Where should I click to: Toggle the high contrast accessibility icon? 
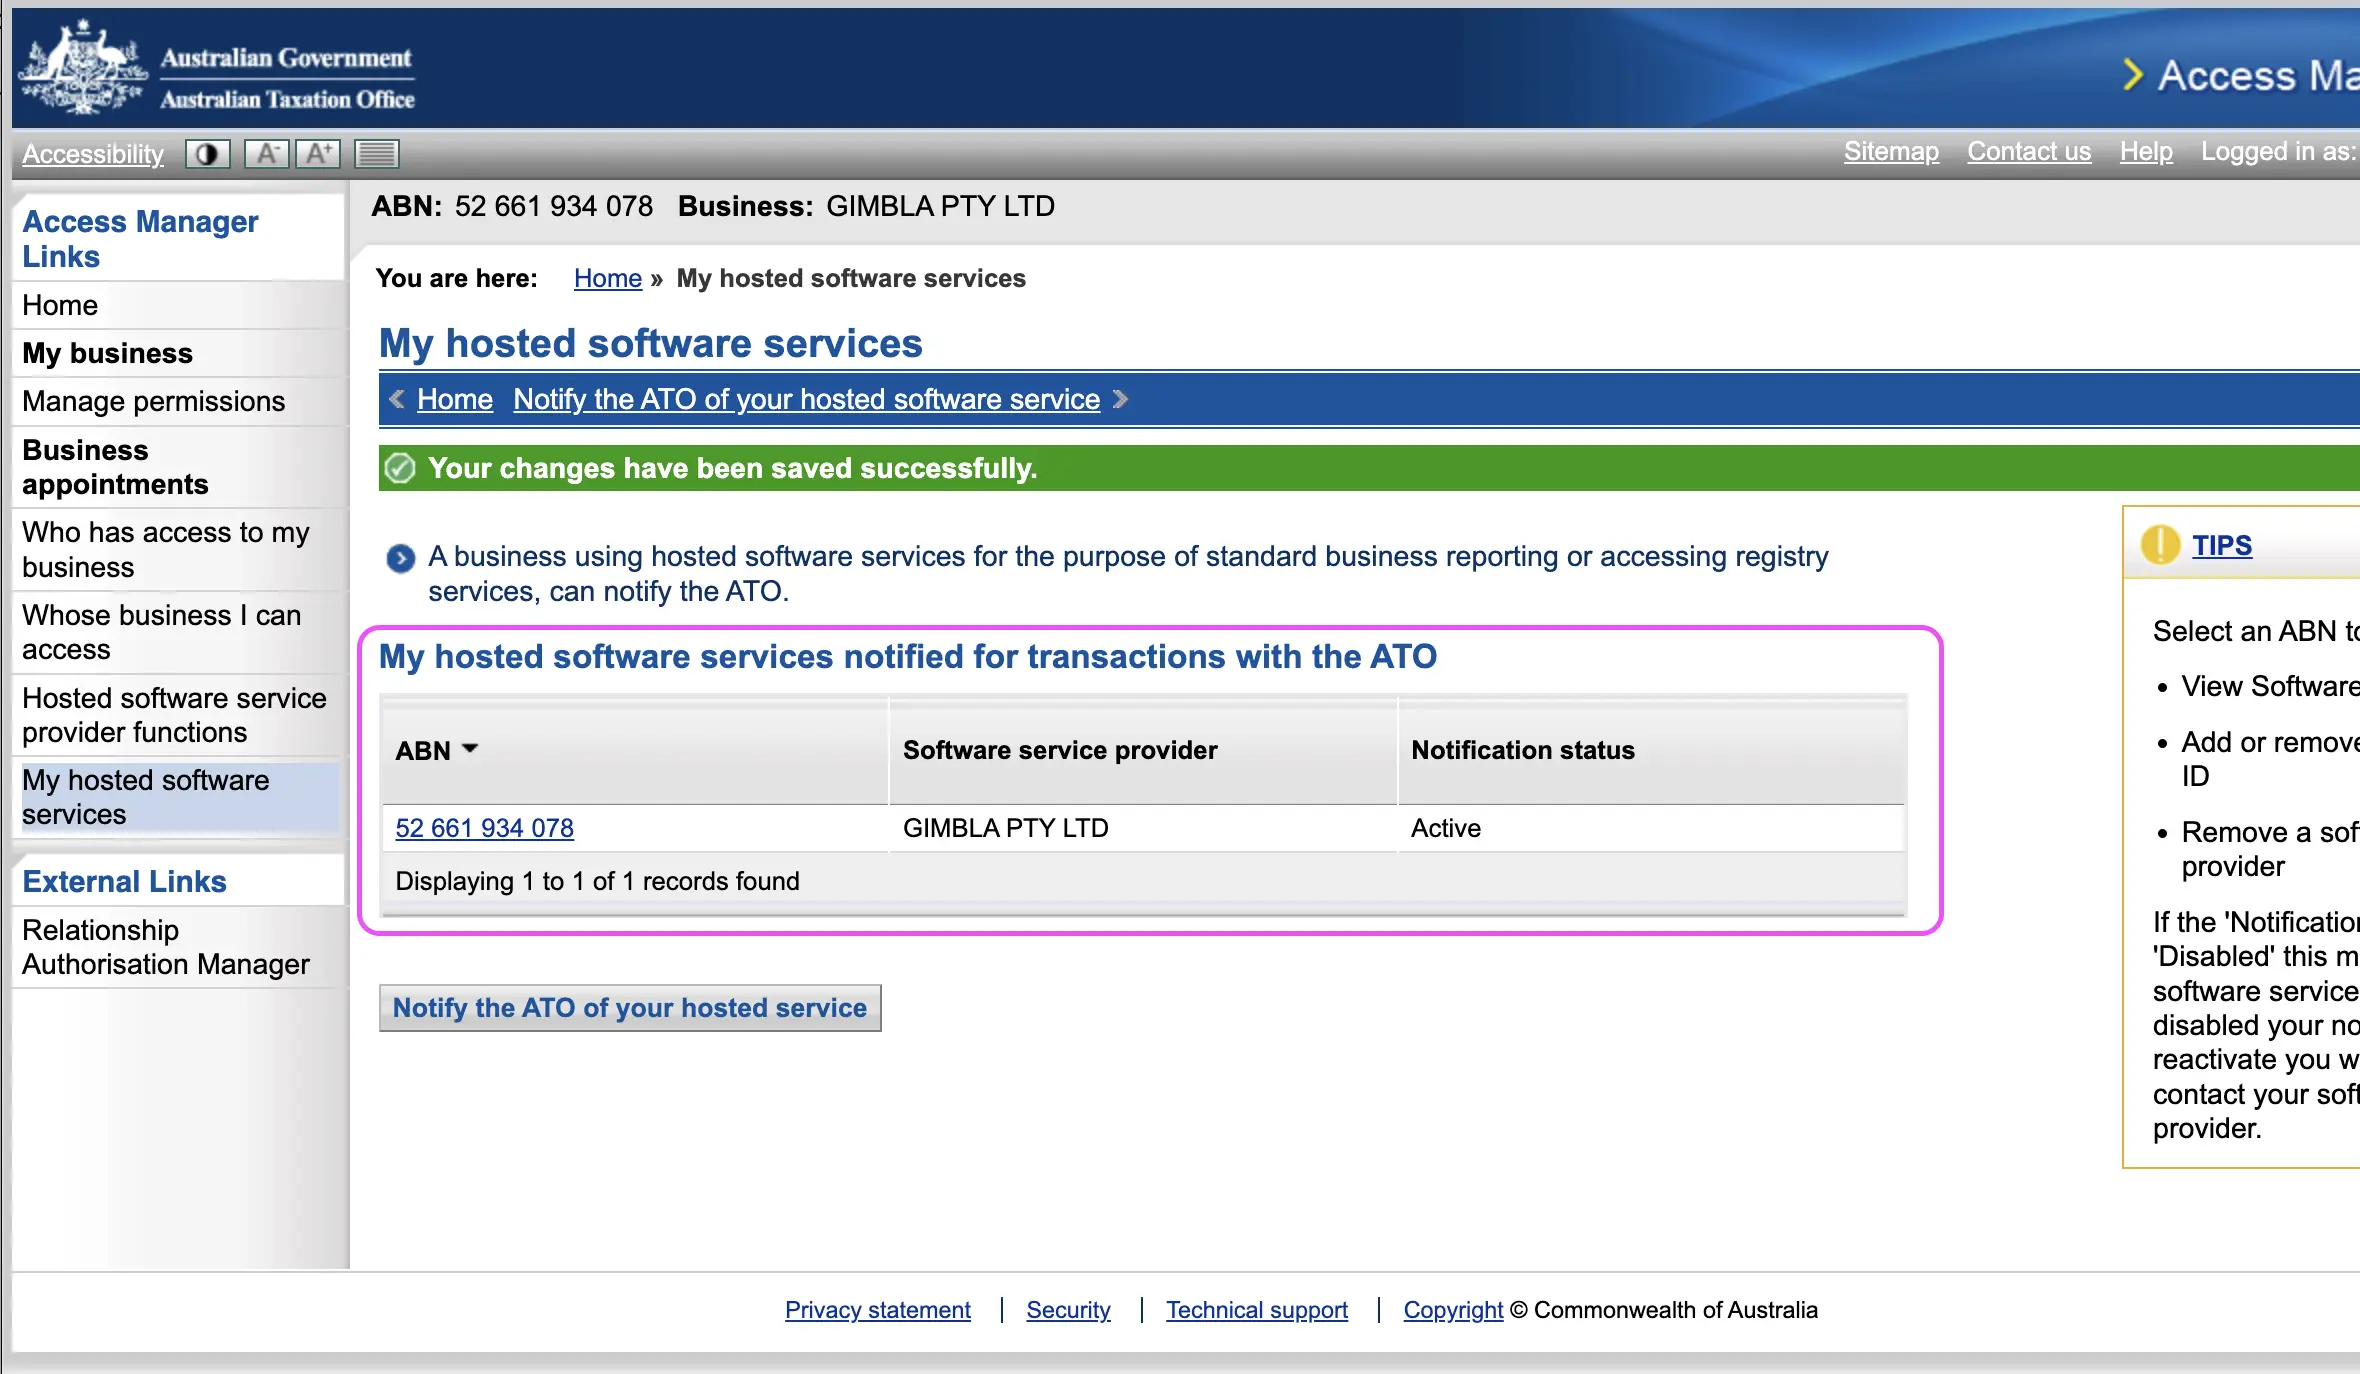point(207,154)
